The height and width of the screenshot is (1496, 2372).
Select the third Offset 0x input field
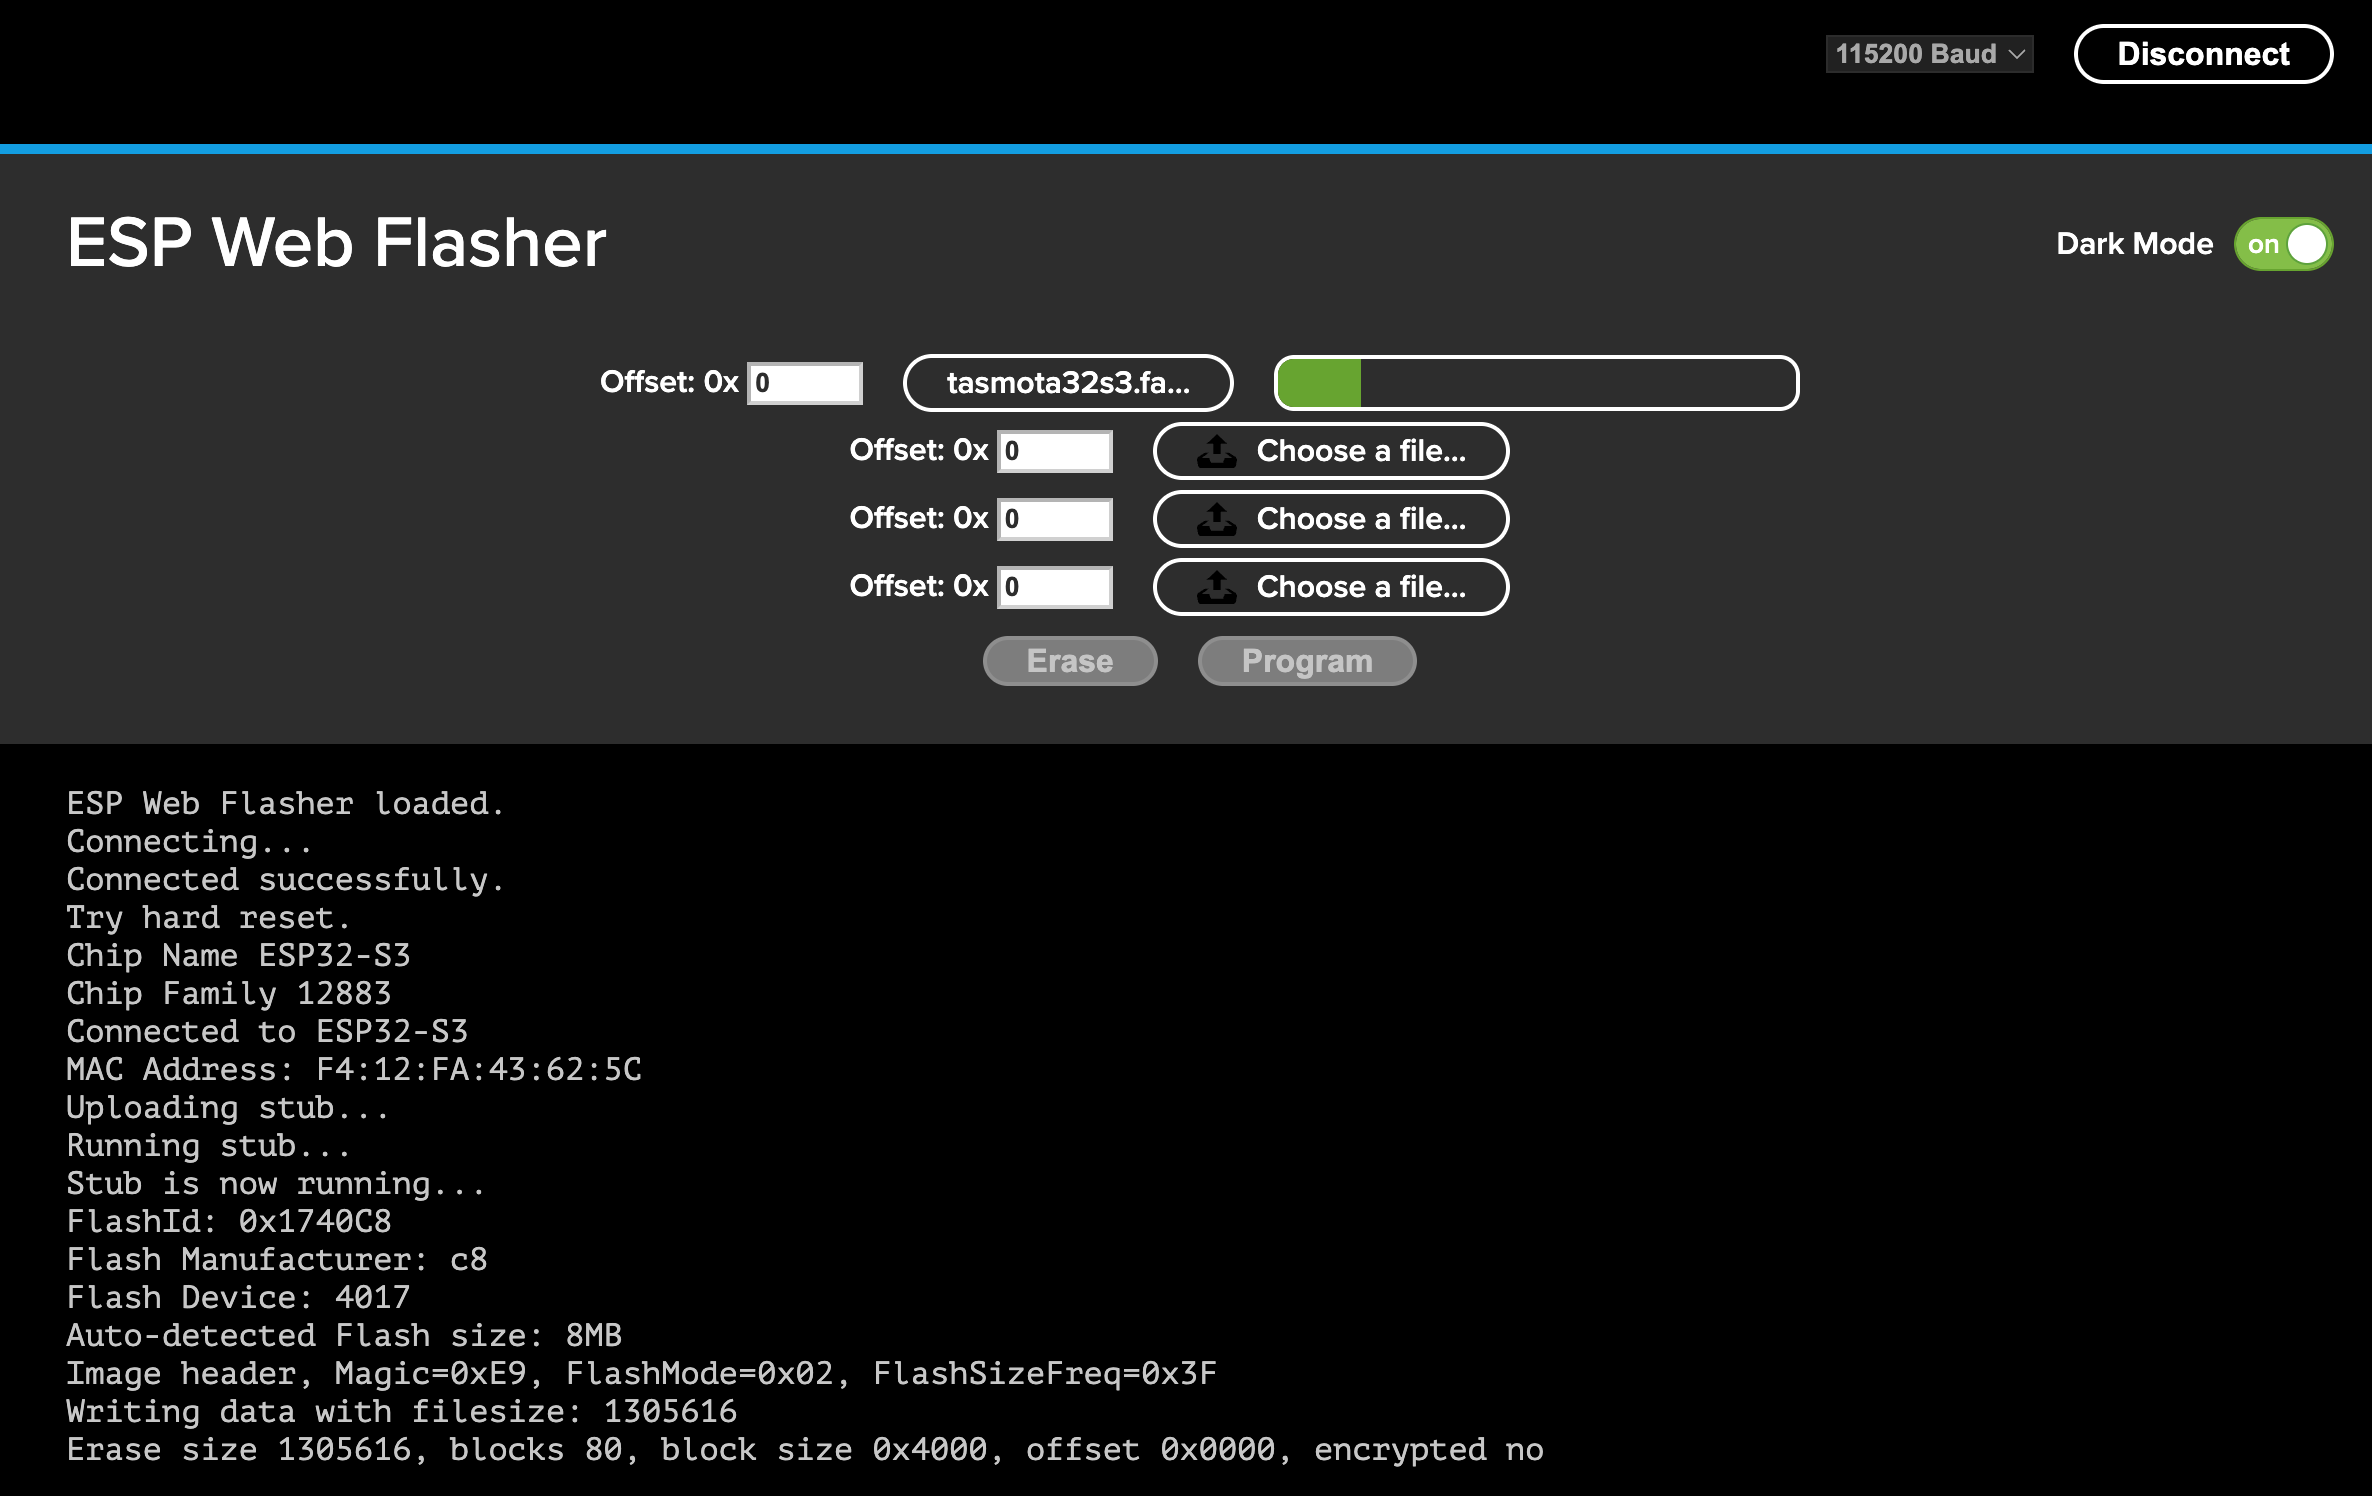click(1054, 519)
